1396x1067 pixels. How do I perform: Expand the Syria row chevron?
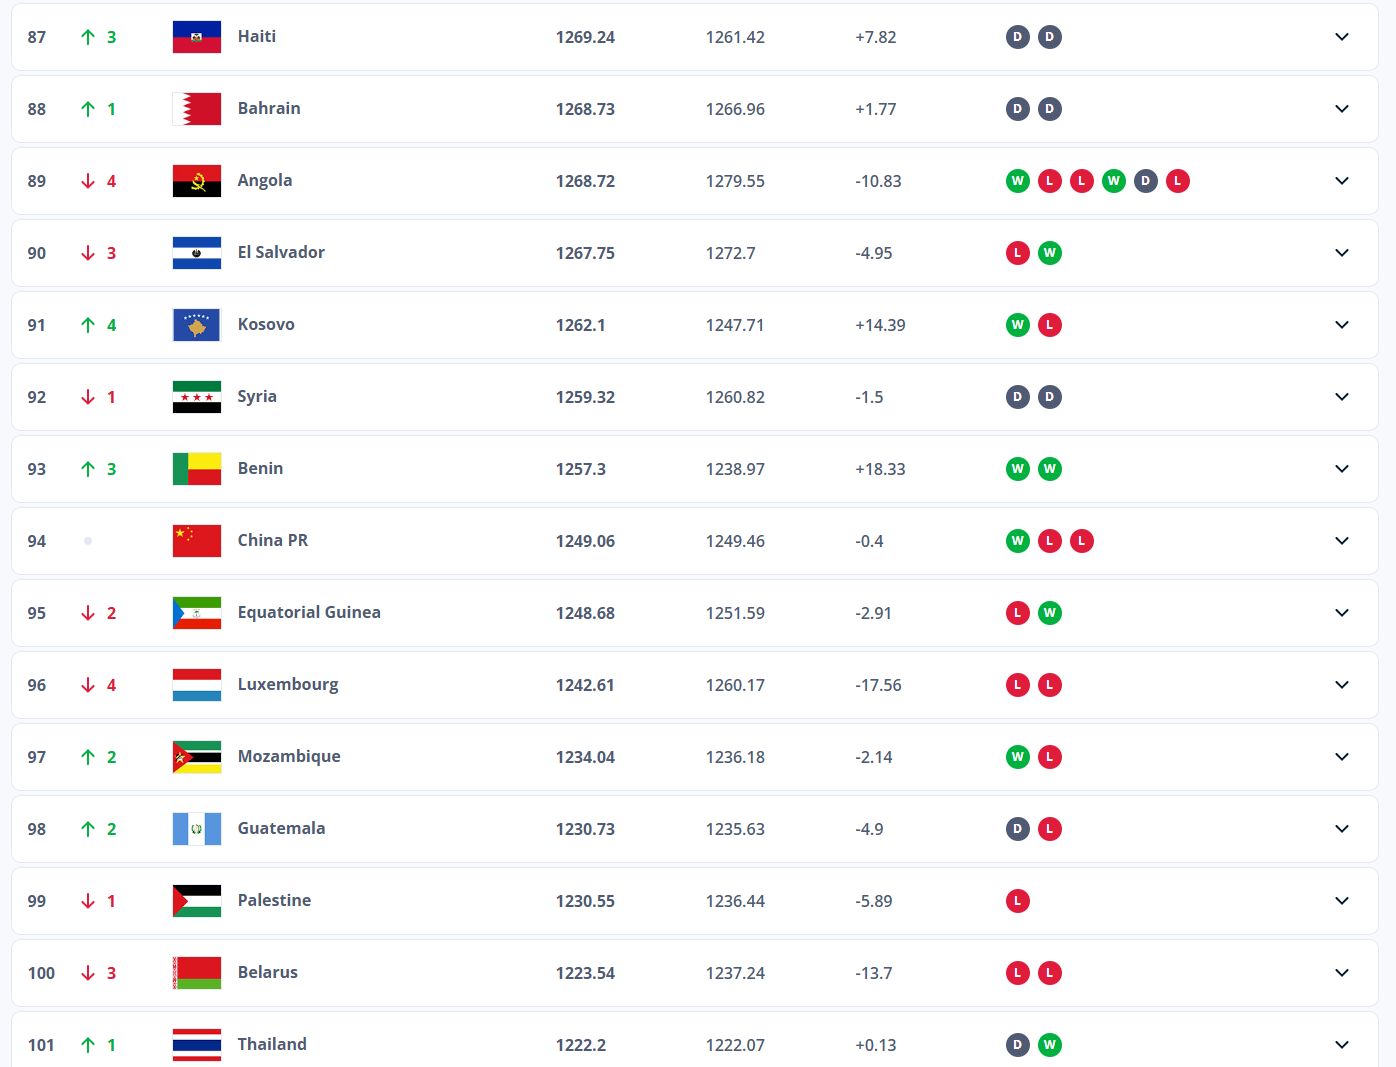click(x=1341, y=397)
